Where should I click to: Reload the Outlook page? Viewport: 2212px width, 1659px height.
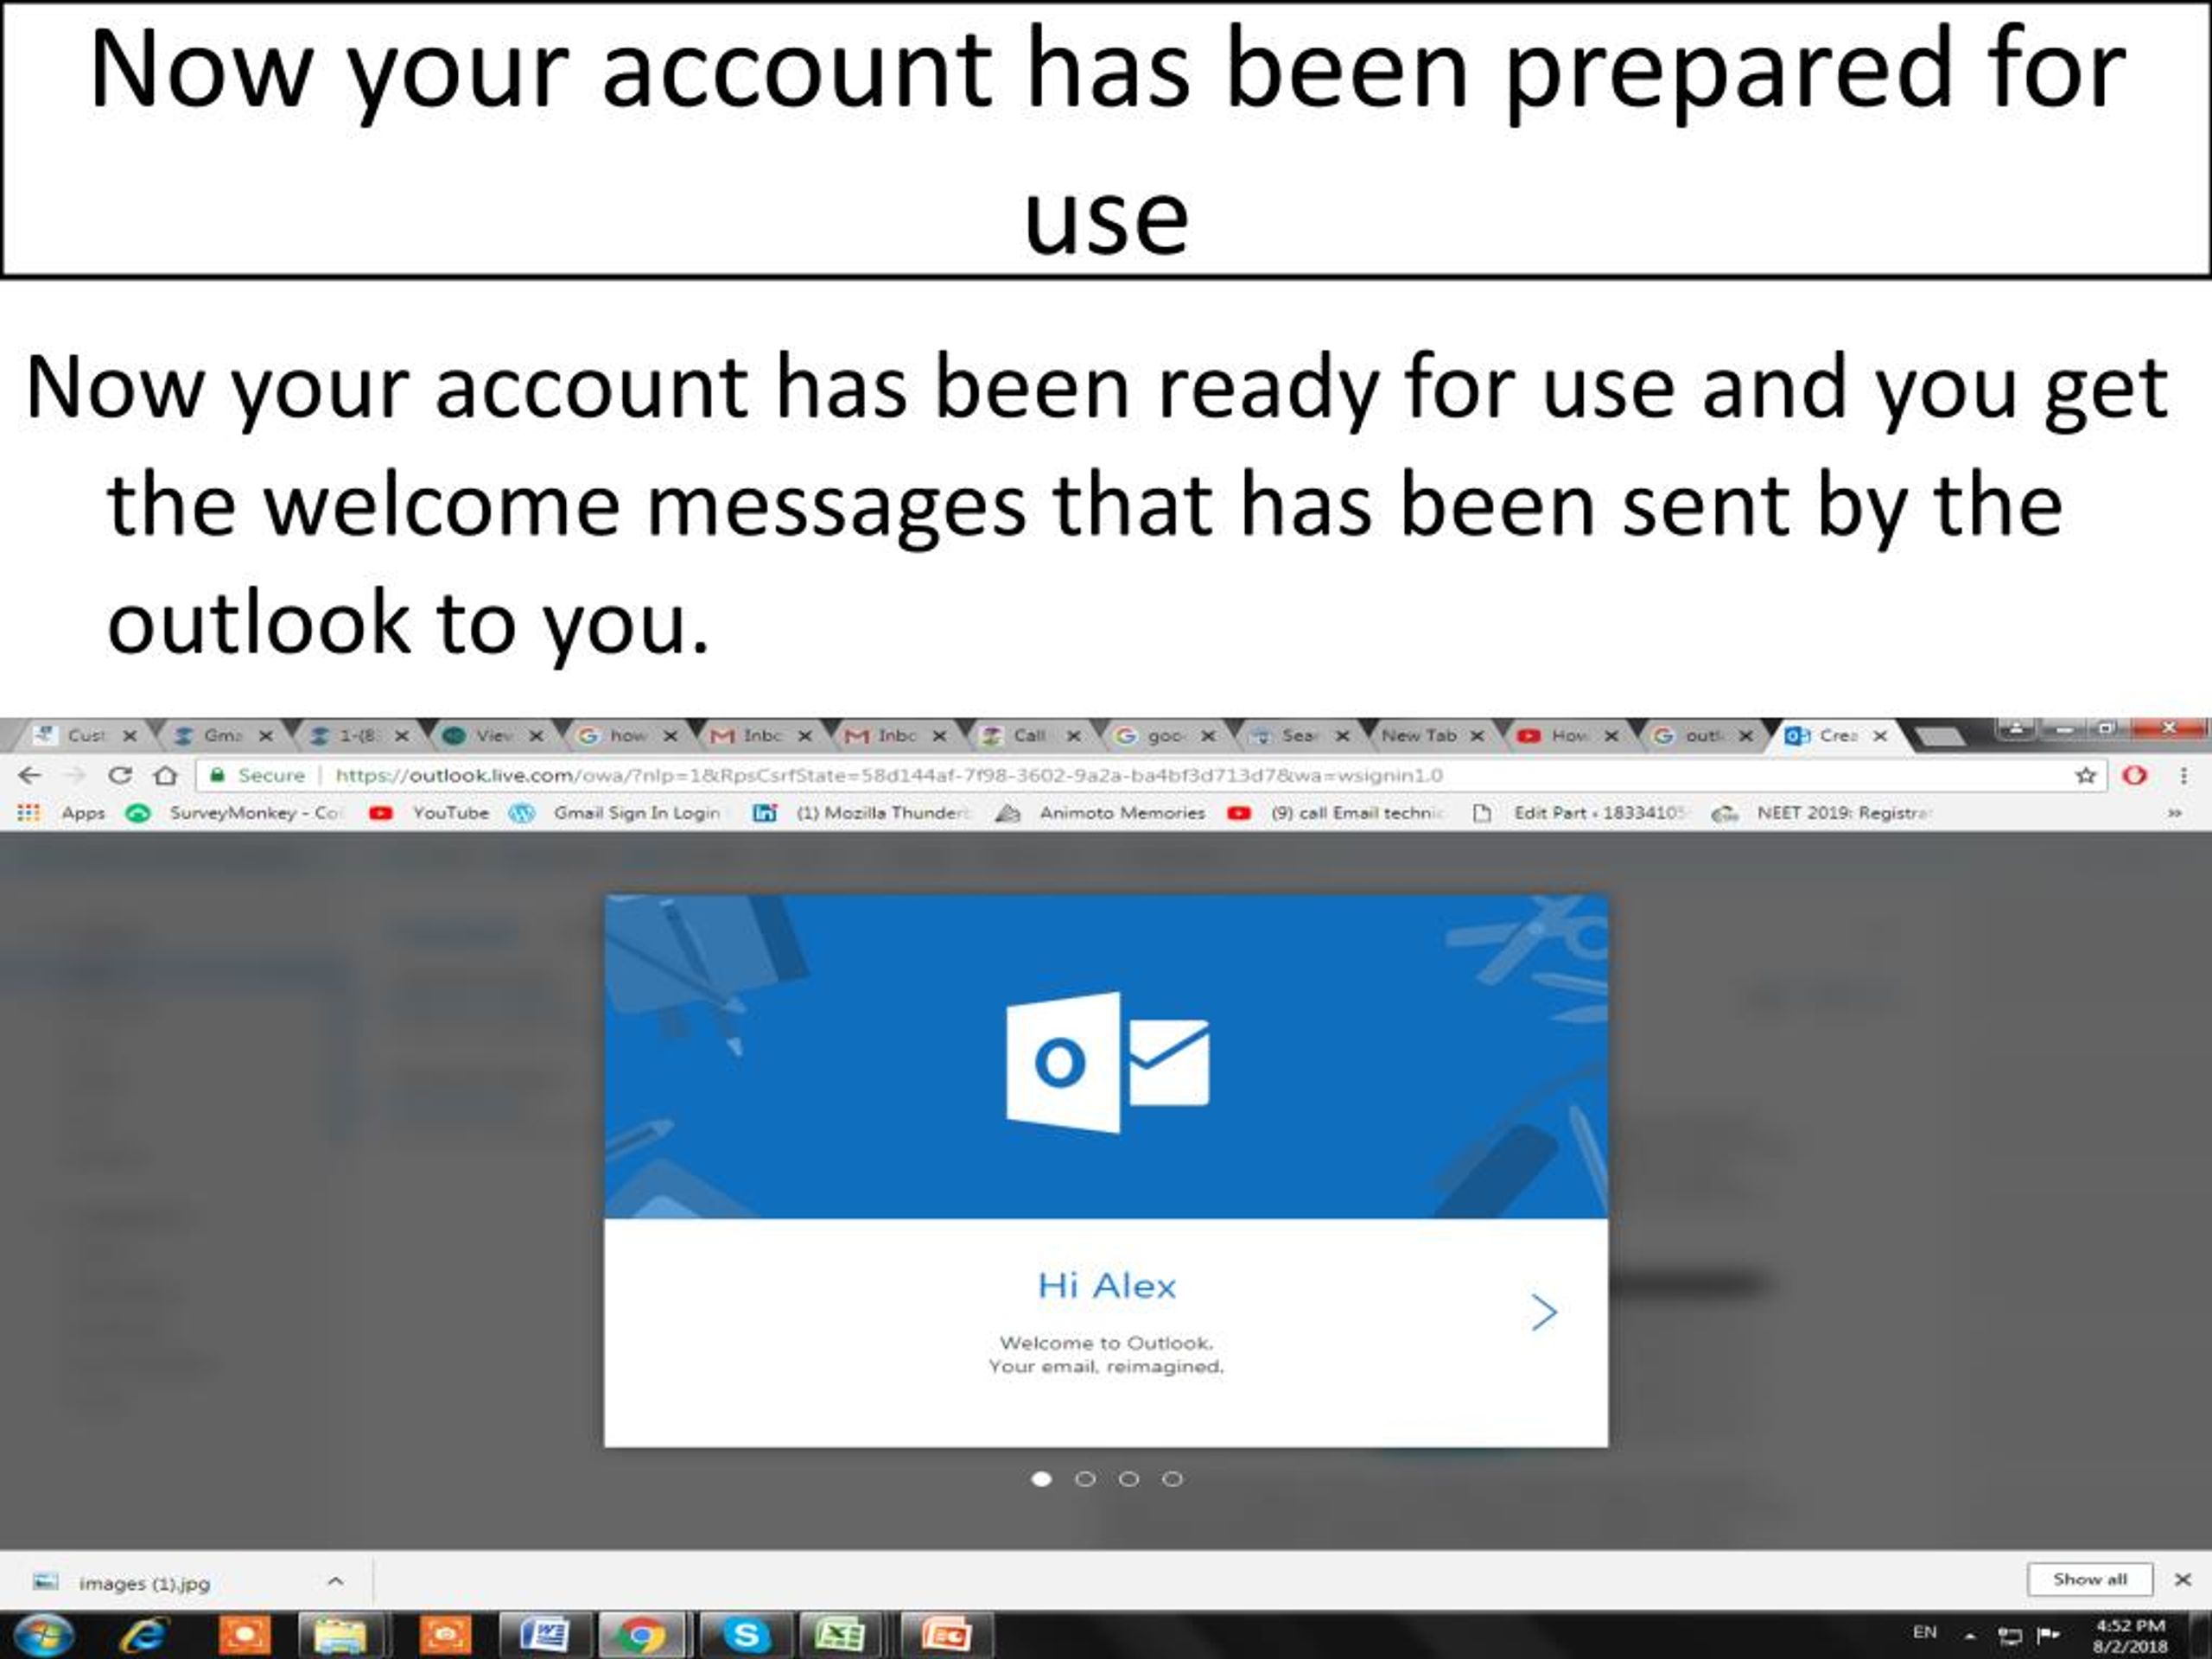click(120, 775)
